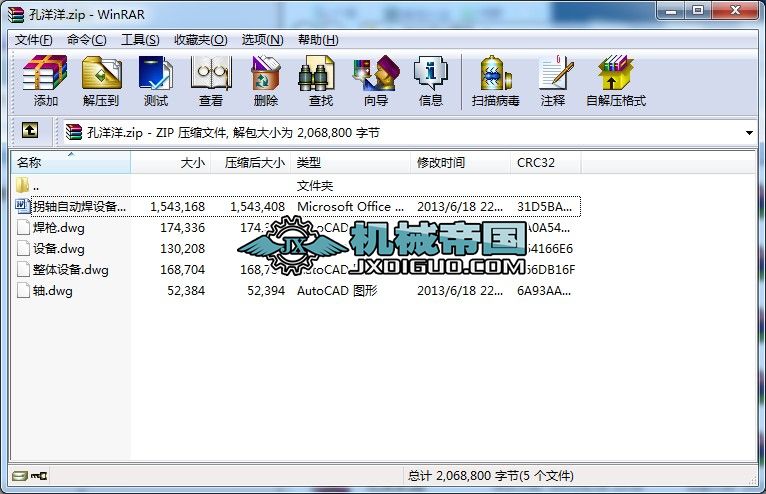
Task: Expand the address bar dropdown arrow
Action: 749,133
